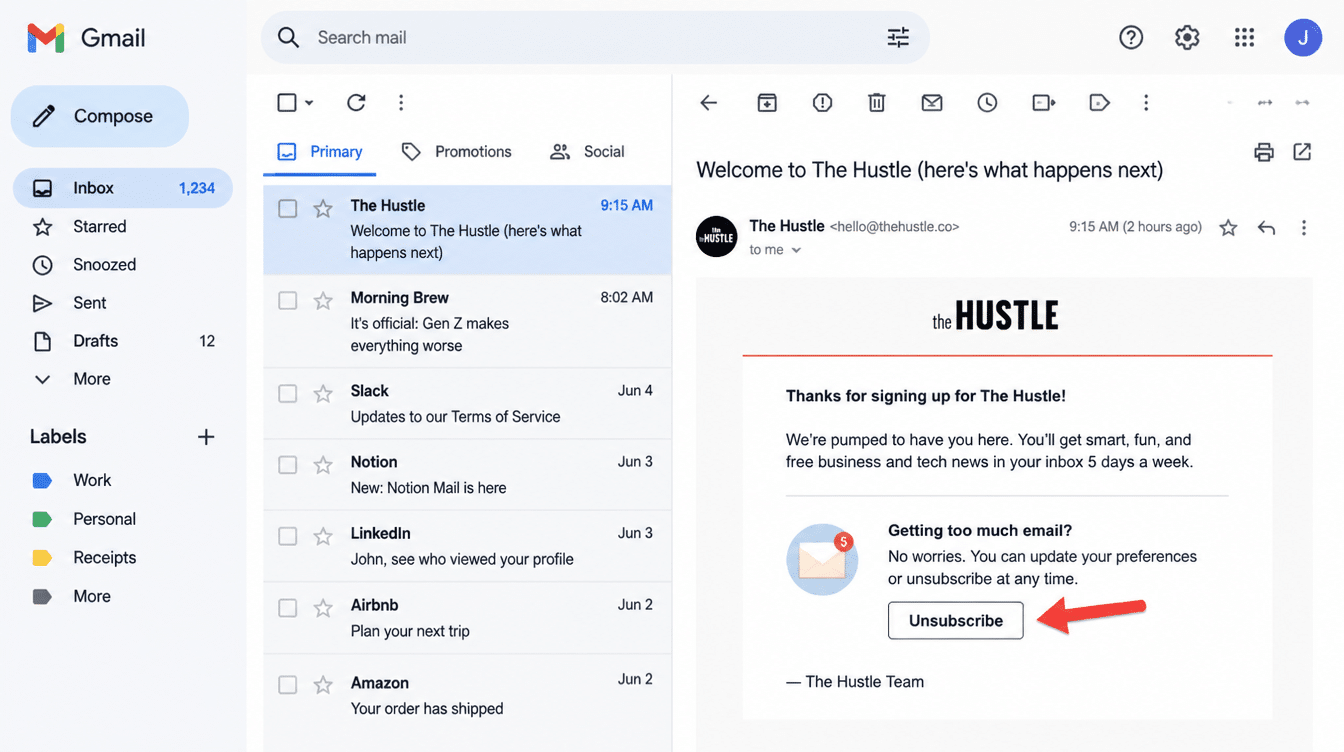Viewport: 1344px width, 752px height.
Task: Report this email as spam
Action: click(822, 102)
